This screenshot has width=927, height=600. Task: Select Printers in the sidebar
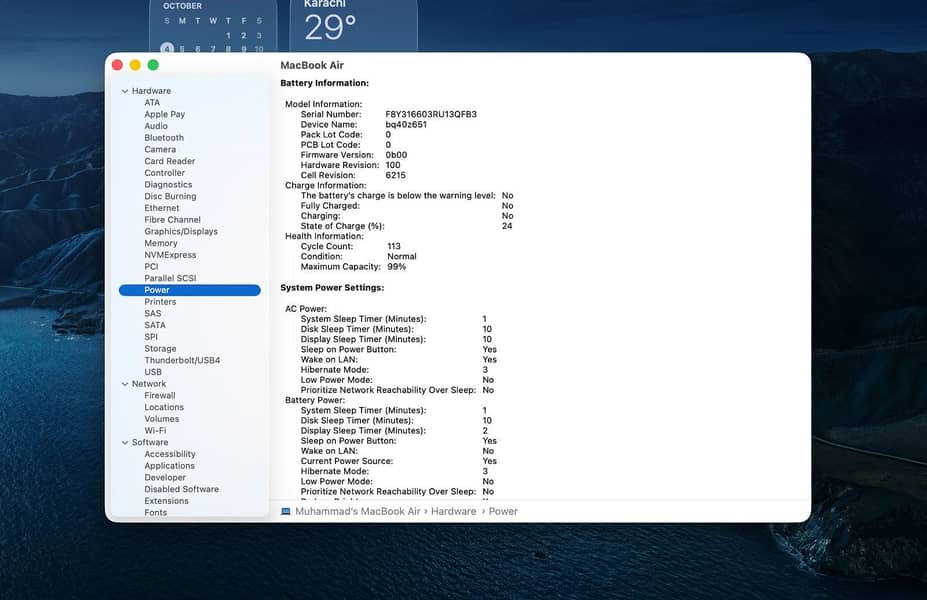(160, 301)
